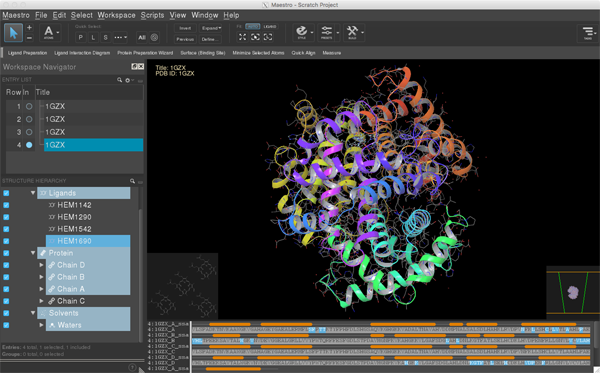Uncheck the Chain C checkbox
Image resolution: width=600 pixels, height=373 pixels.
point(6,301)
